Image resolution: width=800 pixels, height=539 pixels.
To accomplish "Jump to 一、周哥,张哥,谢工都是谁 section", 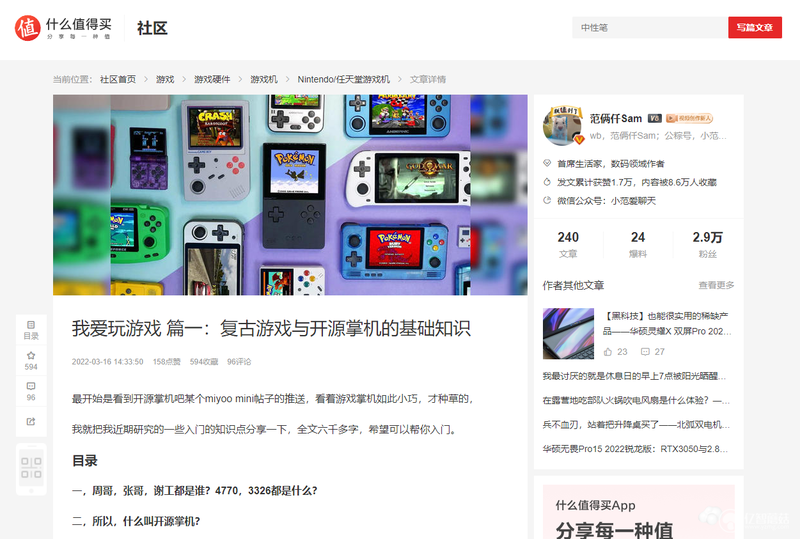I will pyautogui.click(x=194, y=491).
